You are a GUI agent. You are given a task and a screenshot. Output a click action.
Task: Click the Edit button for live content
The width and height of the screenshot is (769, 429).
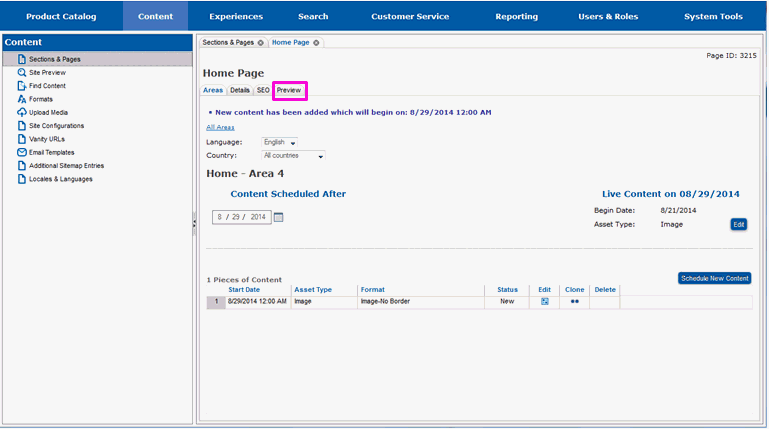coord(739,225)
